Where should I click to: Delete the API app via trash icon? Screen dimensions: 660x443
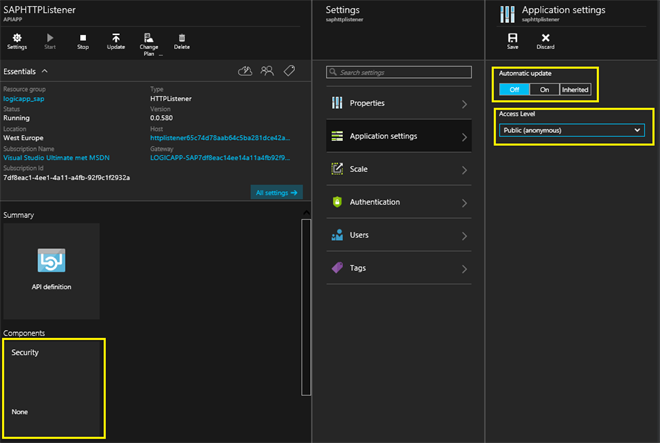coord(181,40)
